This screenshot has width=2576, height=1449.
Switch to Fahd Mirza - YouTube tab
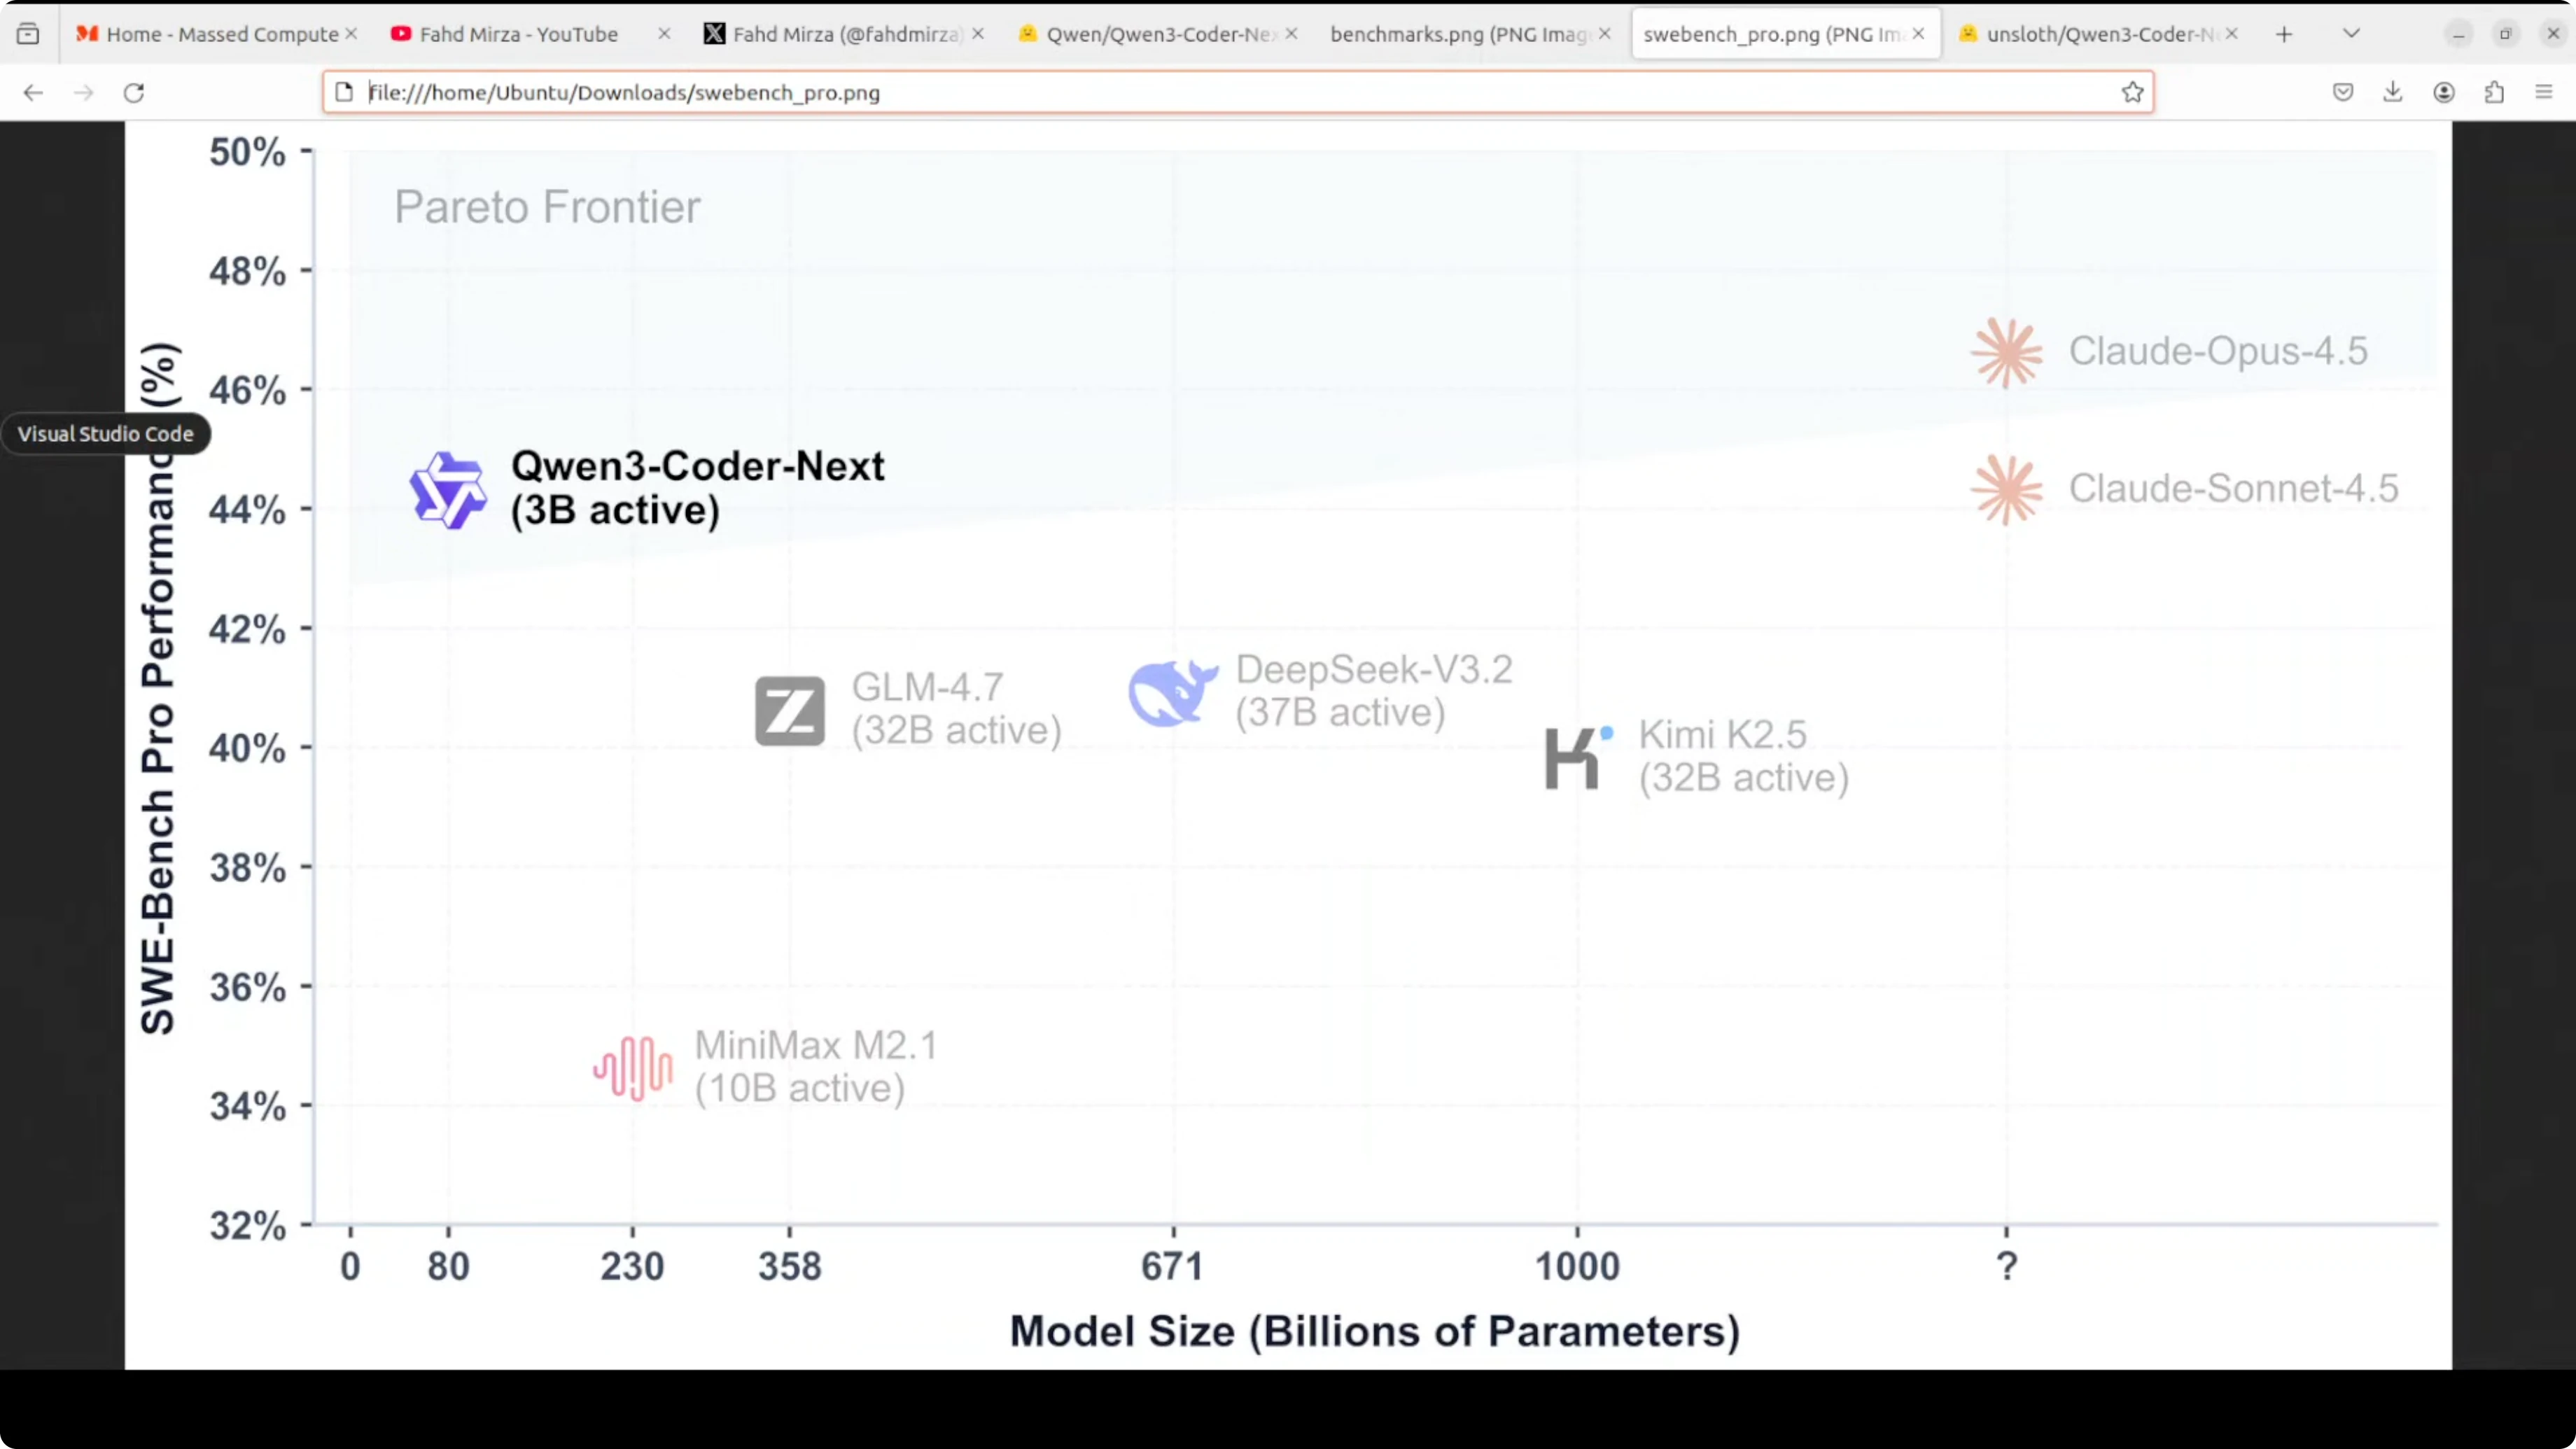pyautogui.click(x=518, y=34)
